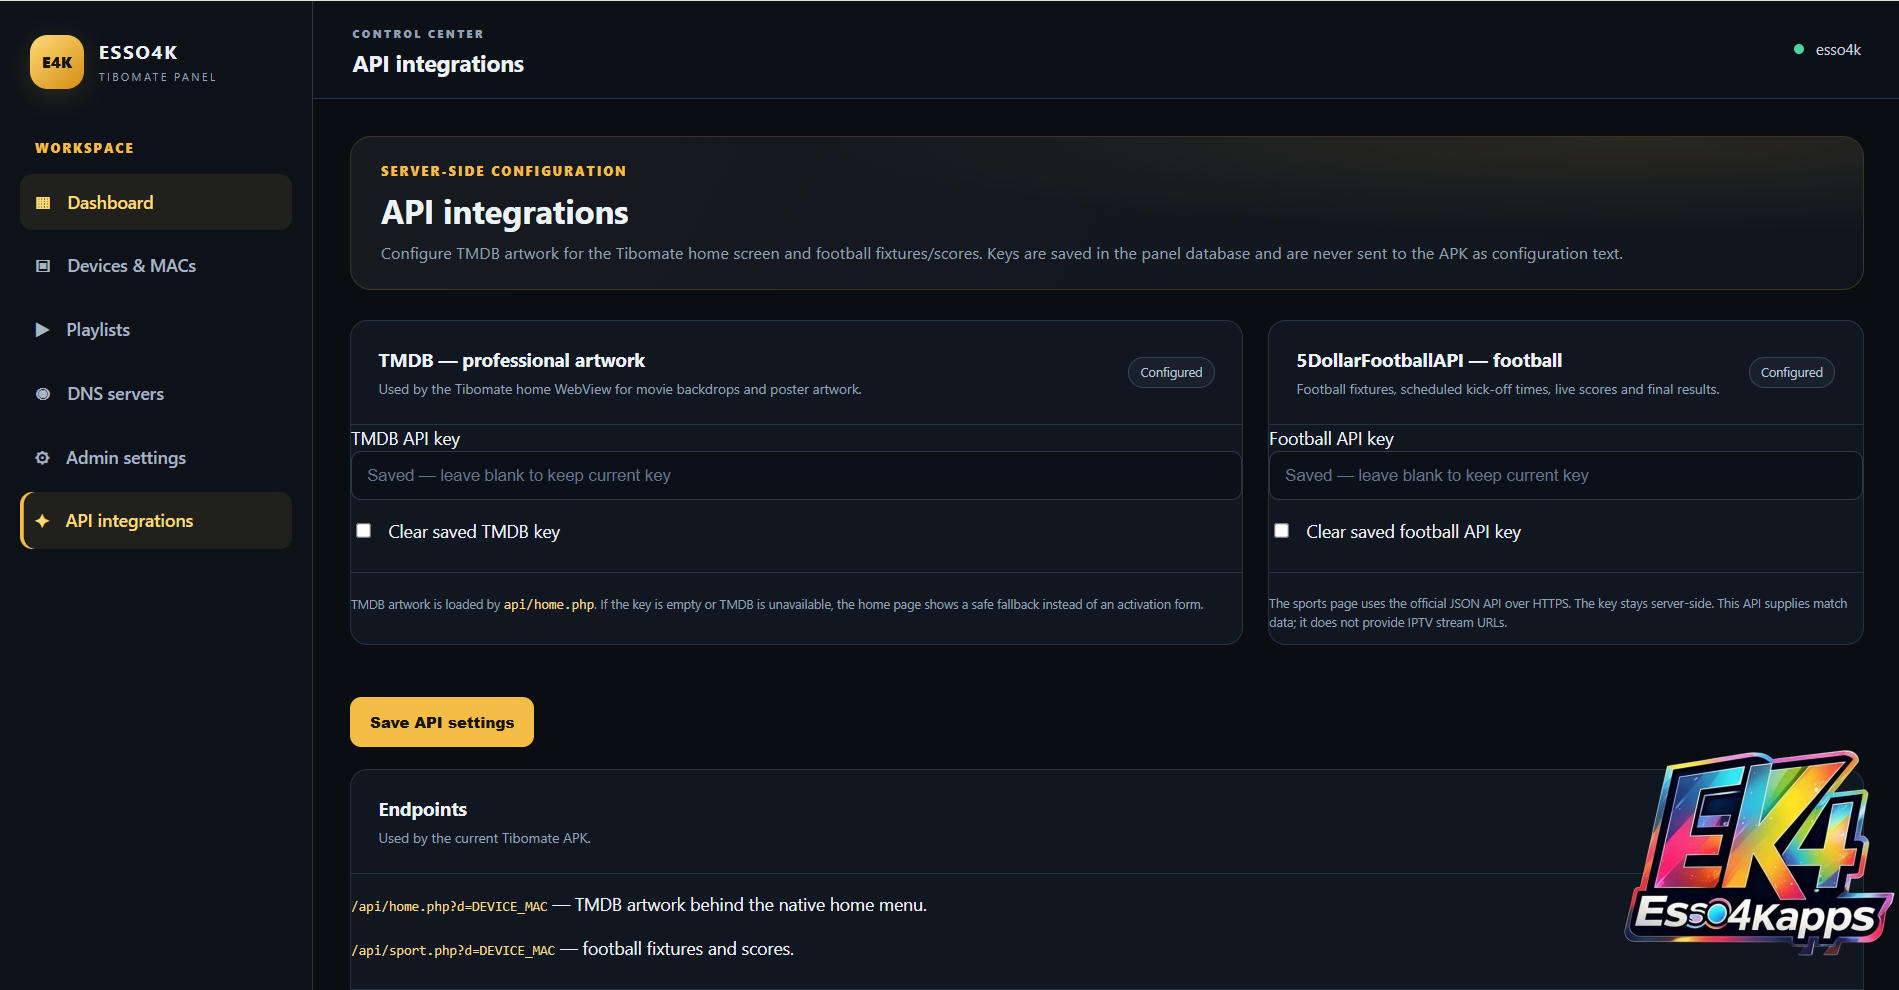Click the E4K logo badge

(57, 62)
